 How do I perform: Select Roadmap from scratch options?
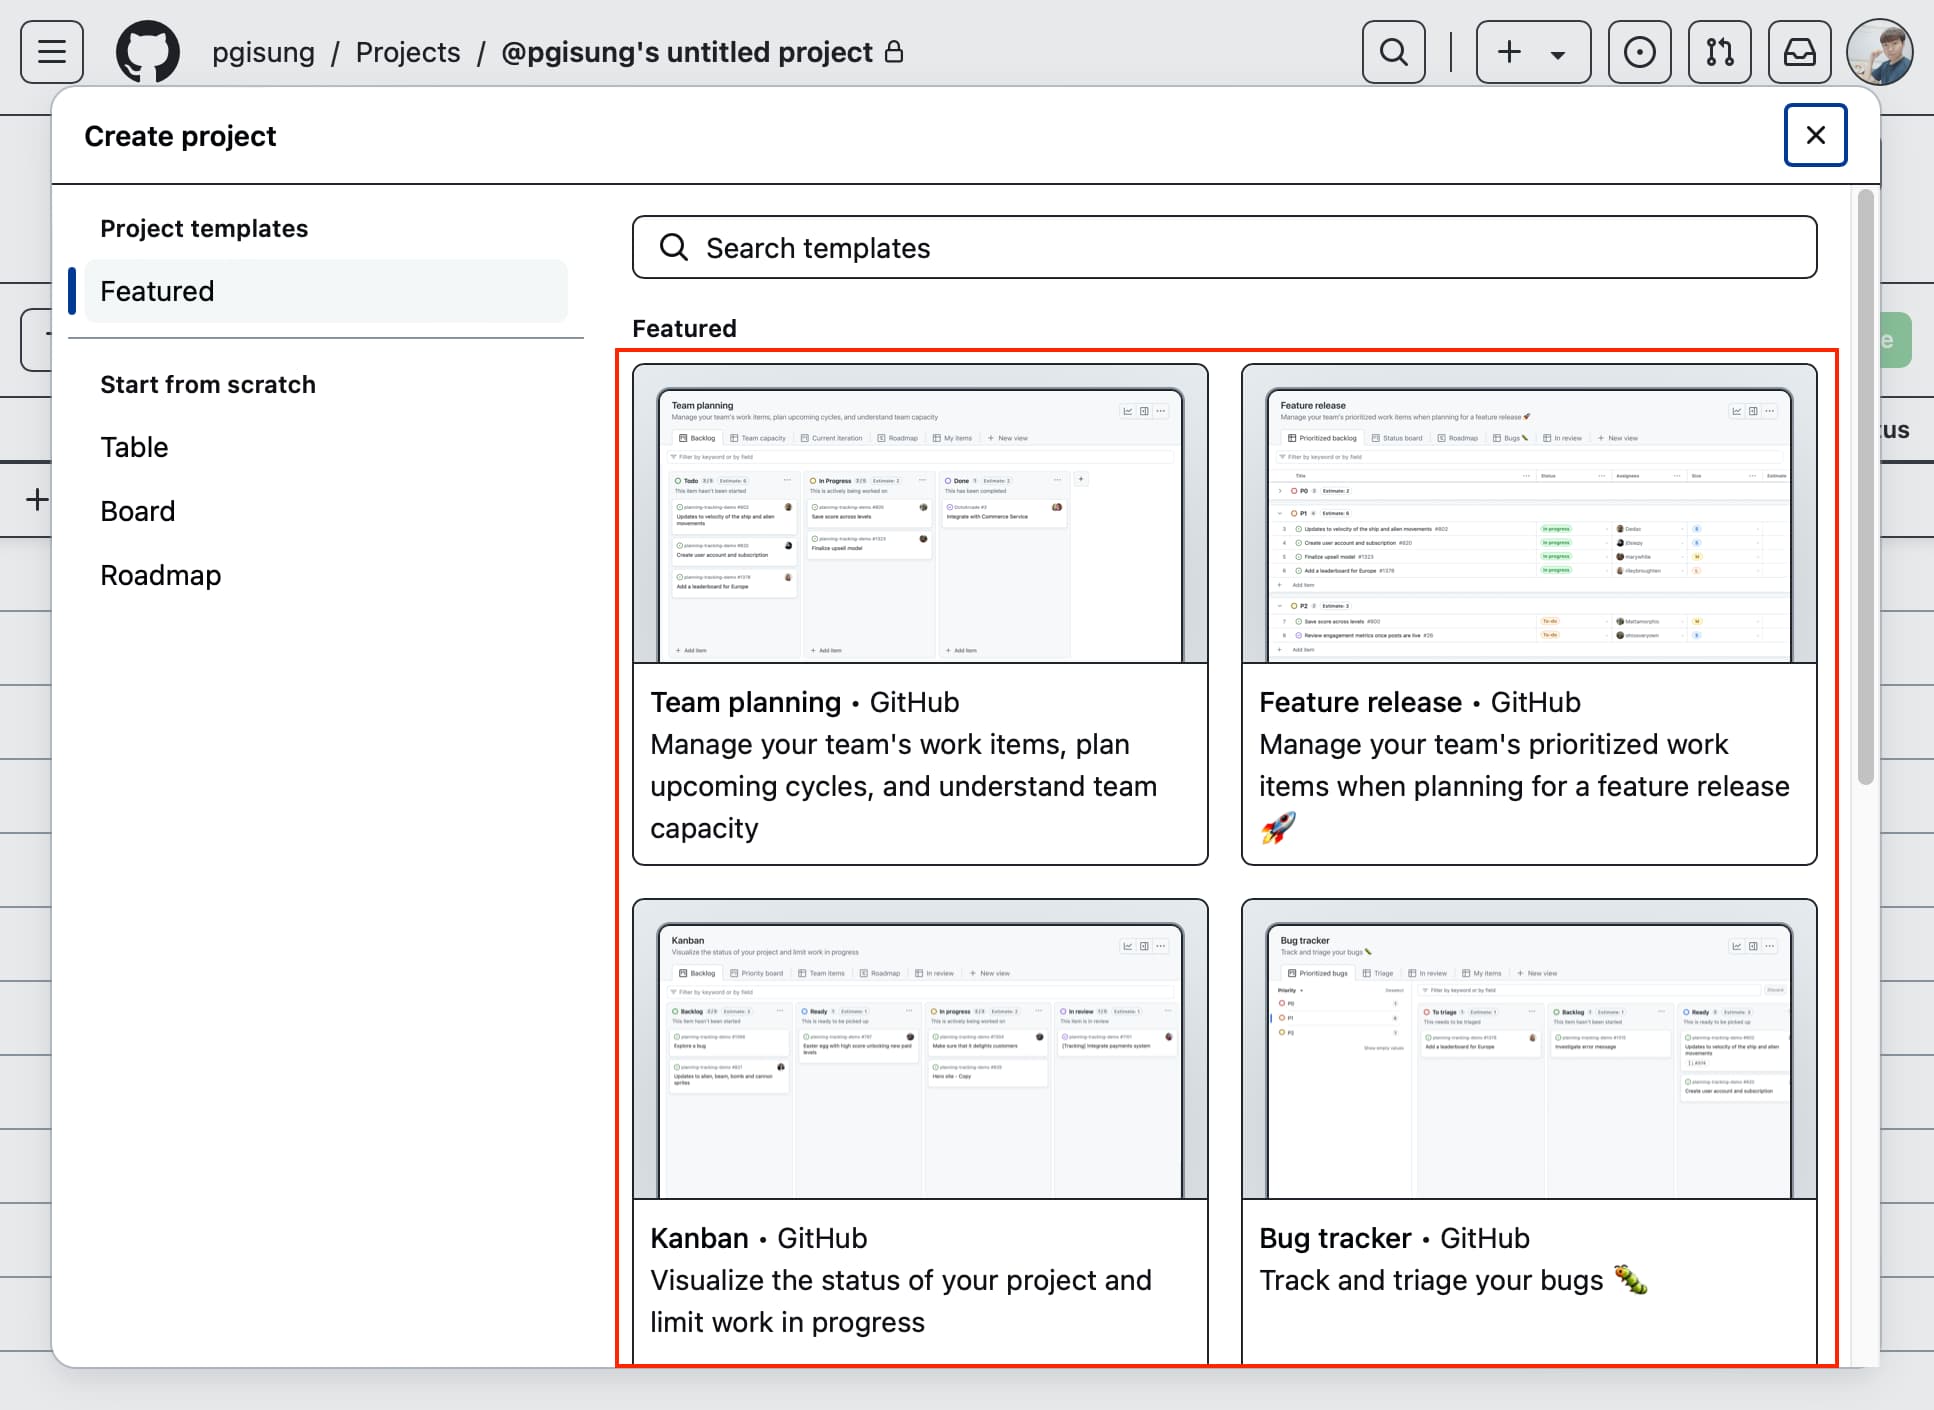coord(161,574)
